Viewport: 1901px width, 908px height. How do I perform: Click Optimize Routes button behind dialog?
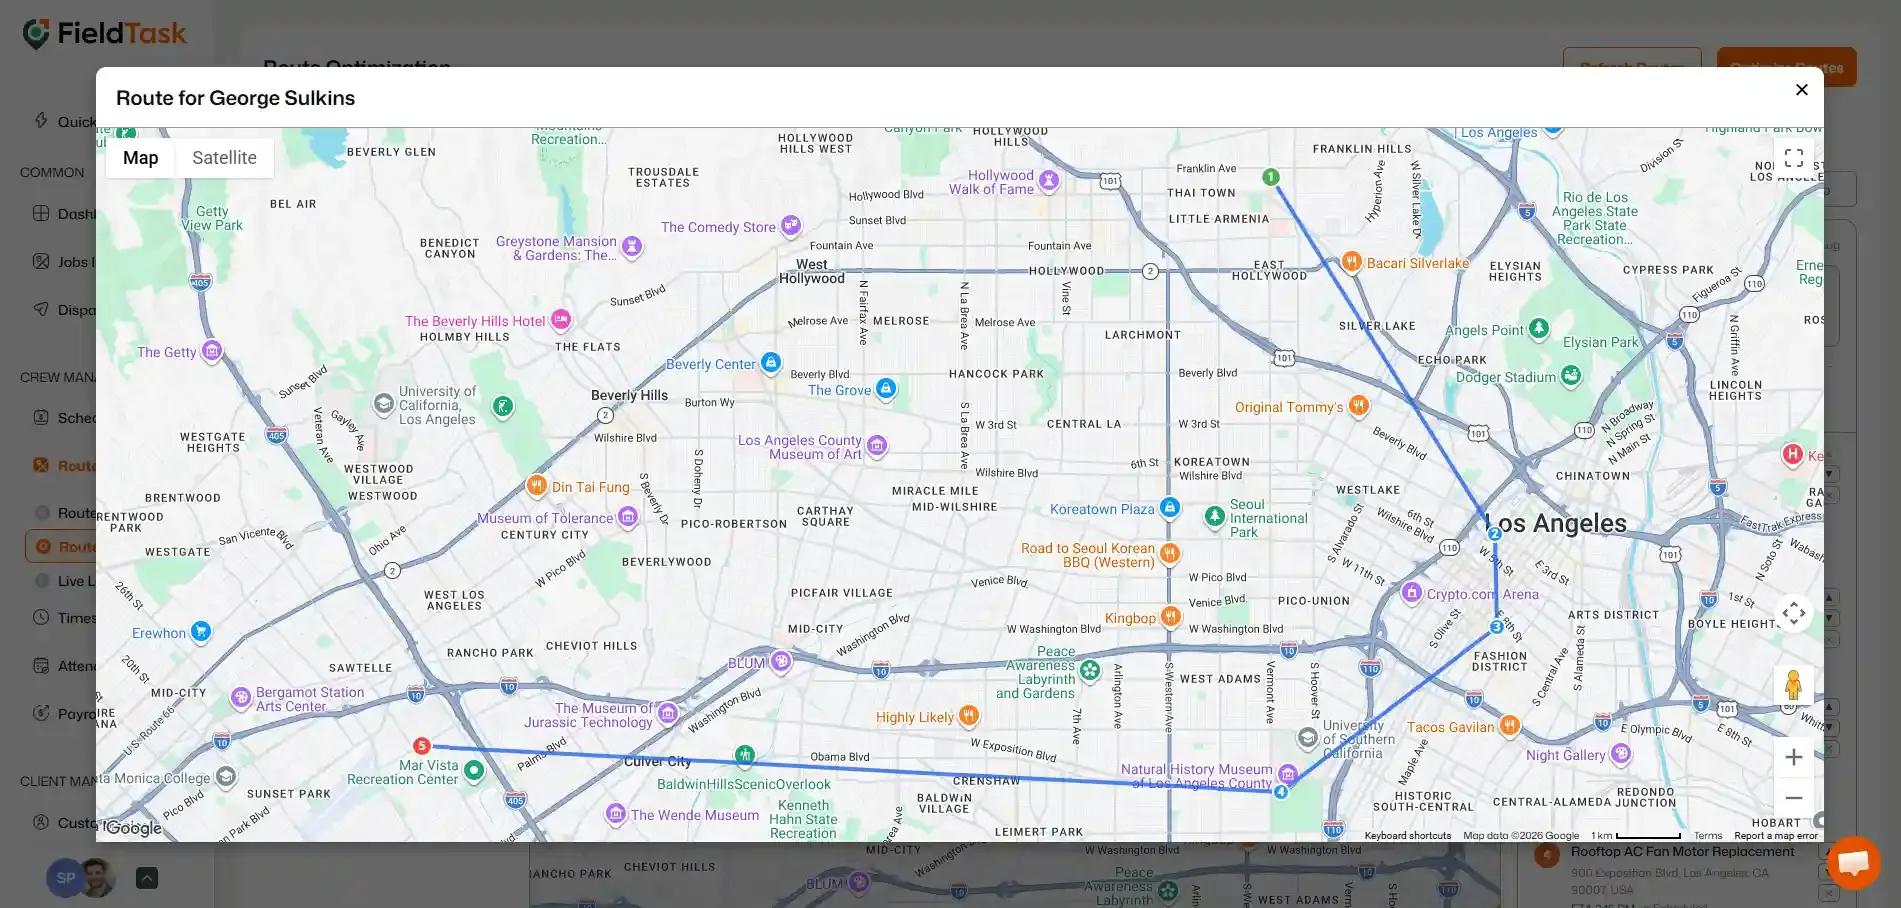coord(1786,67)
